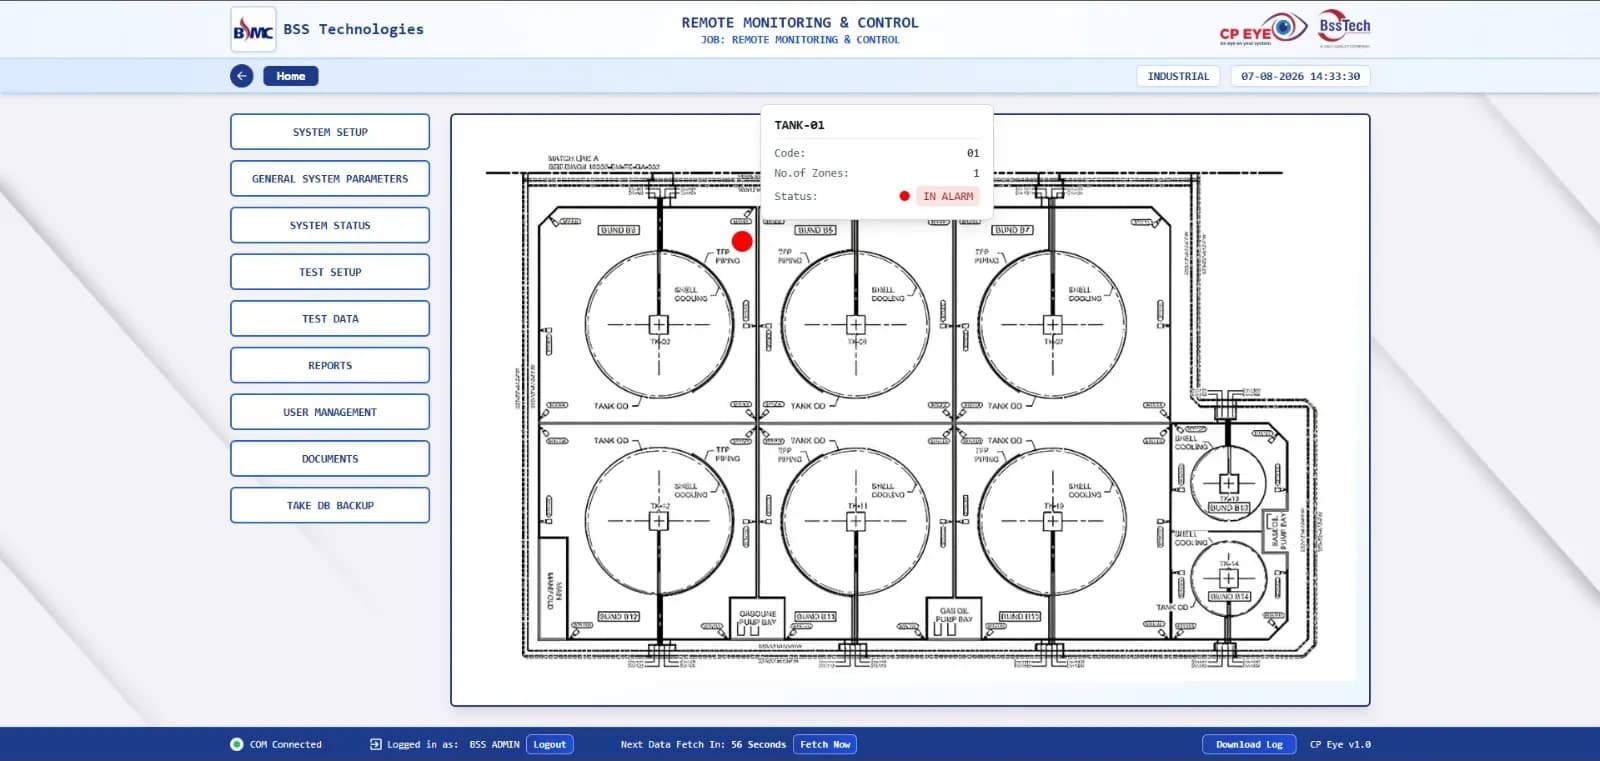The image size is (1600, 761).
Task: Click the login icon beside Logged in as
Action: (376, 744)
